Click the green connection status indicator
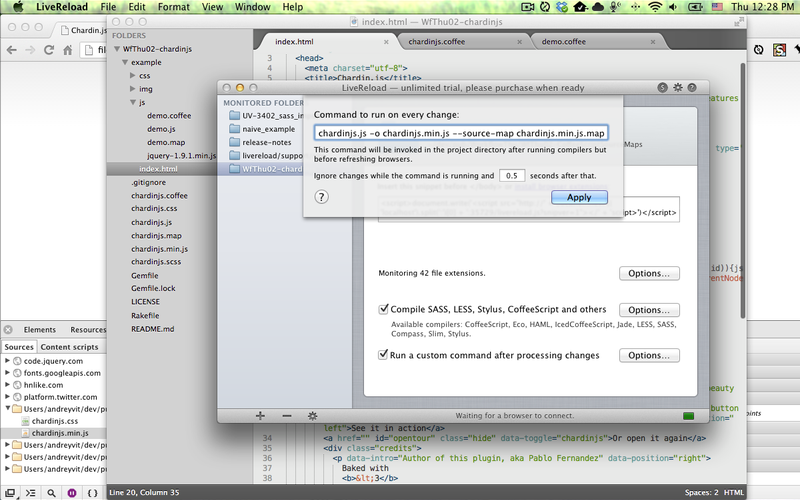Viewport: 800px width, 500px height. (688, 416)
